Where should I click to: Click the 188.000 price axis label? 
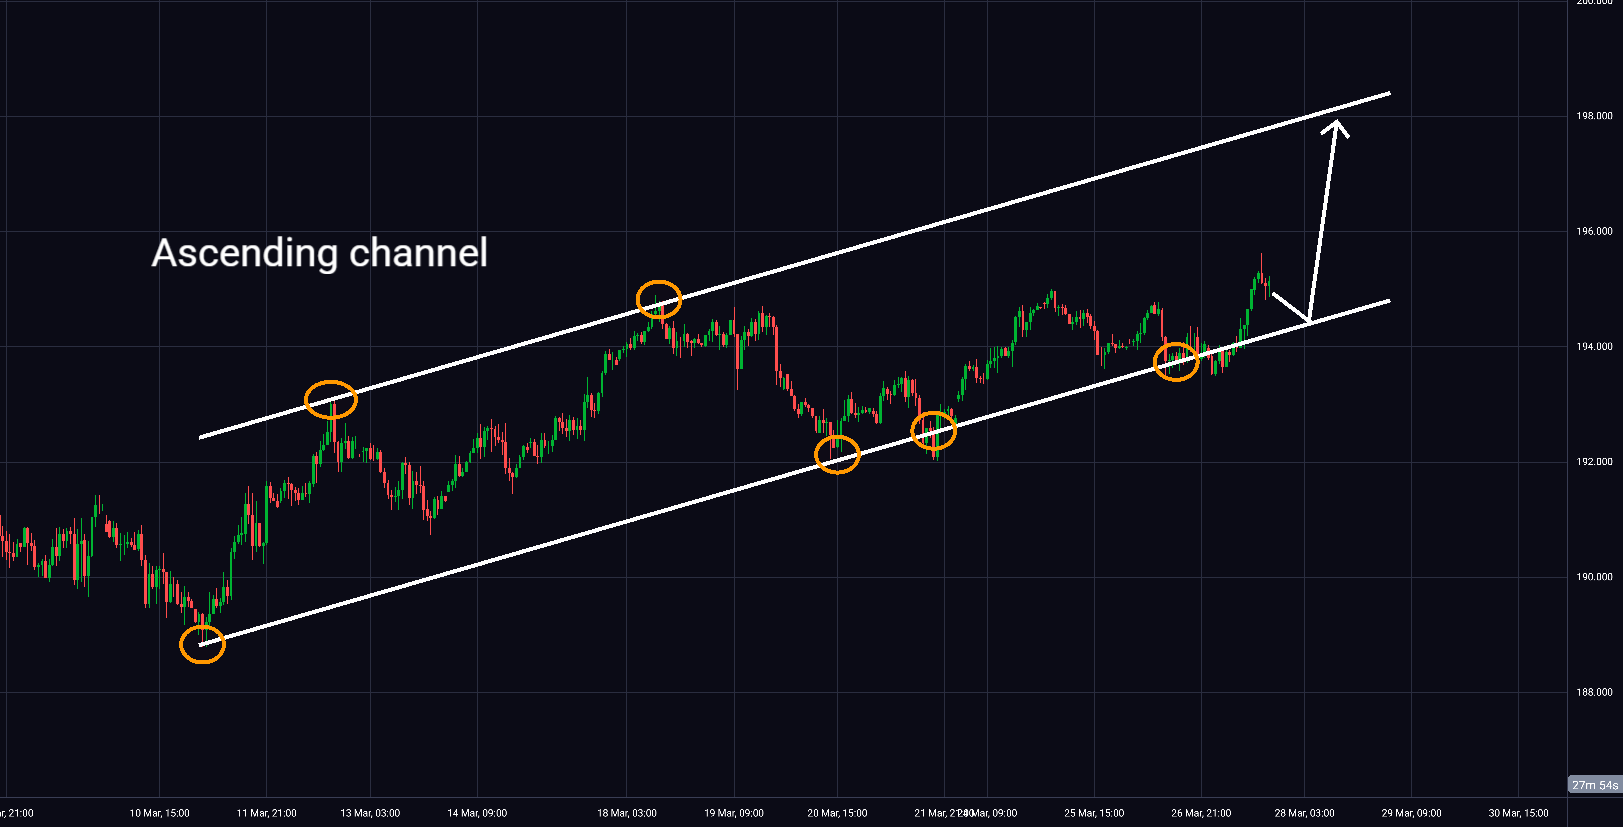(x=1594, y=692)
